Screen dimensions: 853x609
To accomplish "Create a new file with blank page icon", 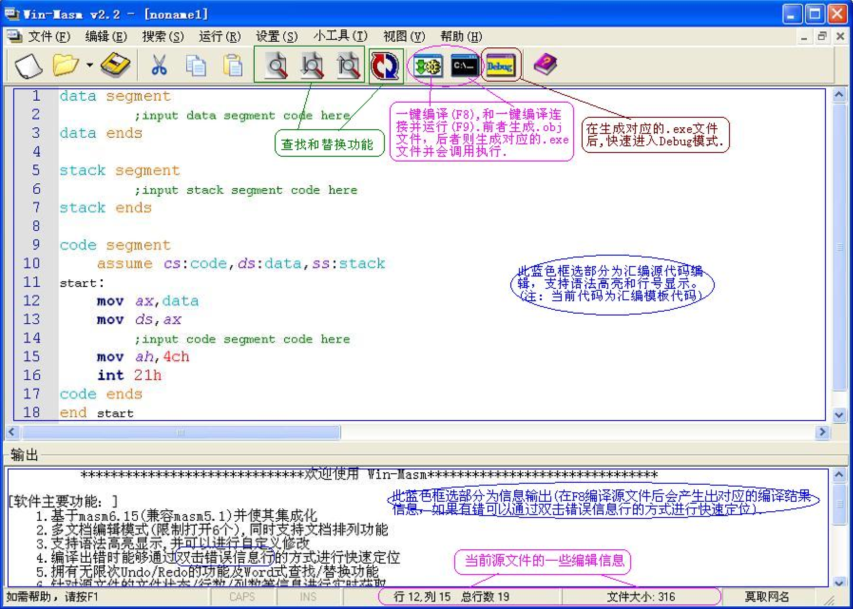I will pos(28,66).
